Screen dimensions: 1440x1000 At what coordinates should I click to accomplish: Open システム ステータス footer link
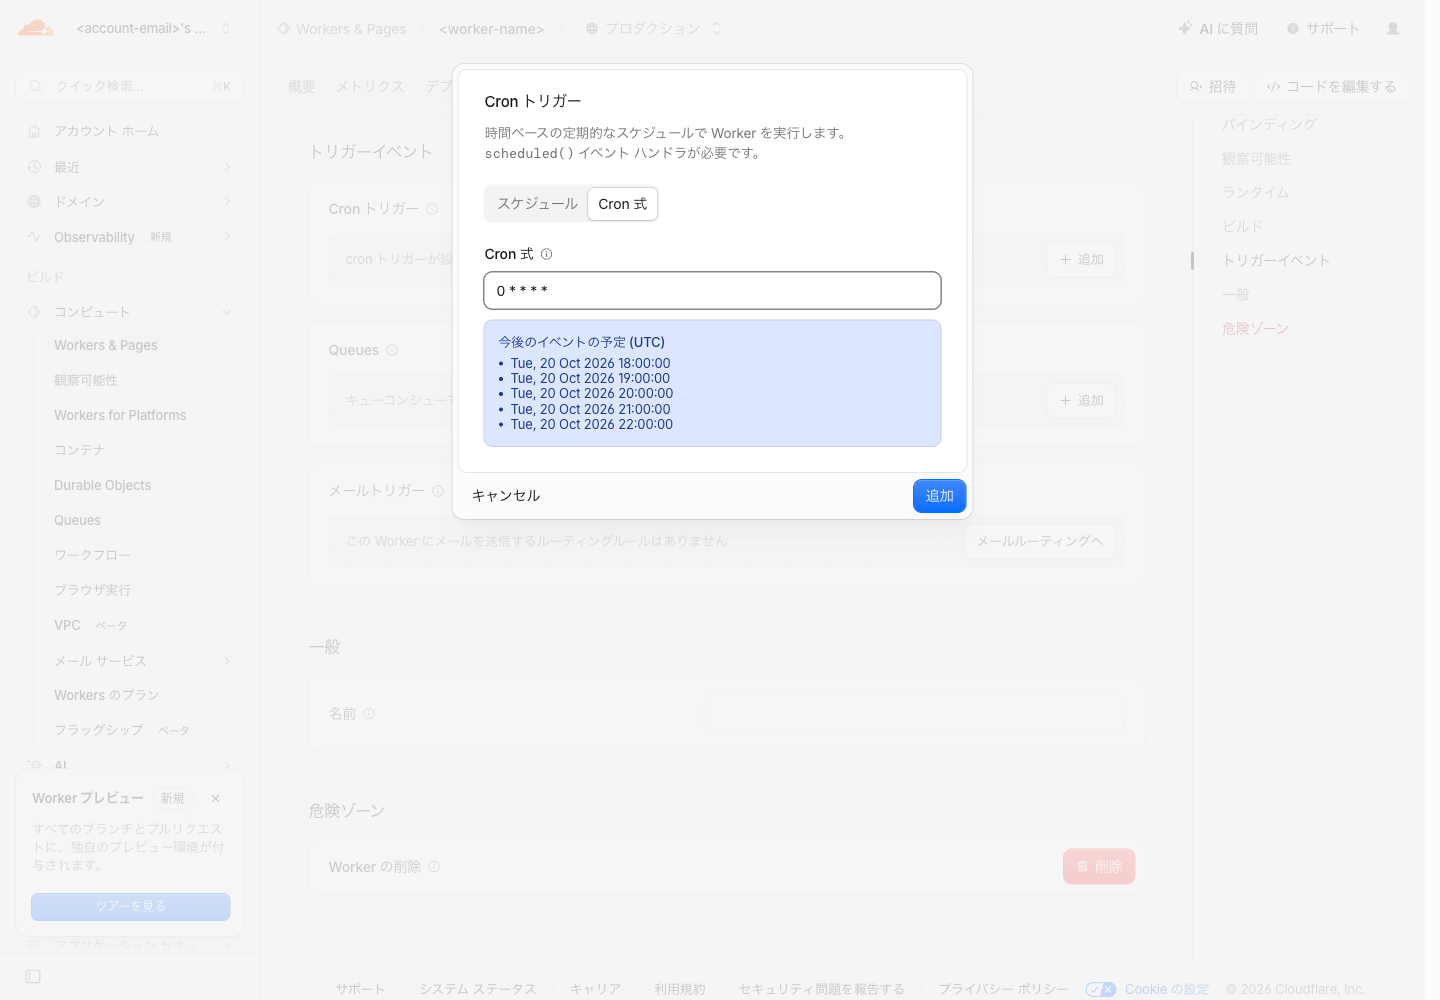pyautogui.click(x=478, y=989)
